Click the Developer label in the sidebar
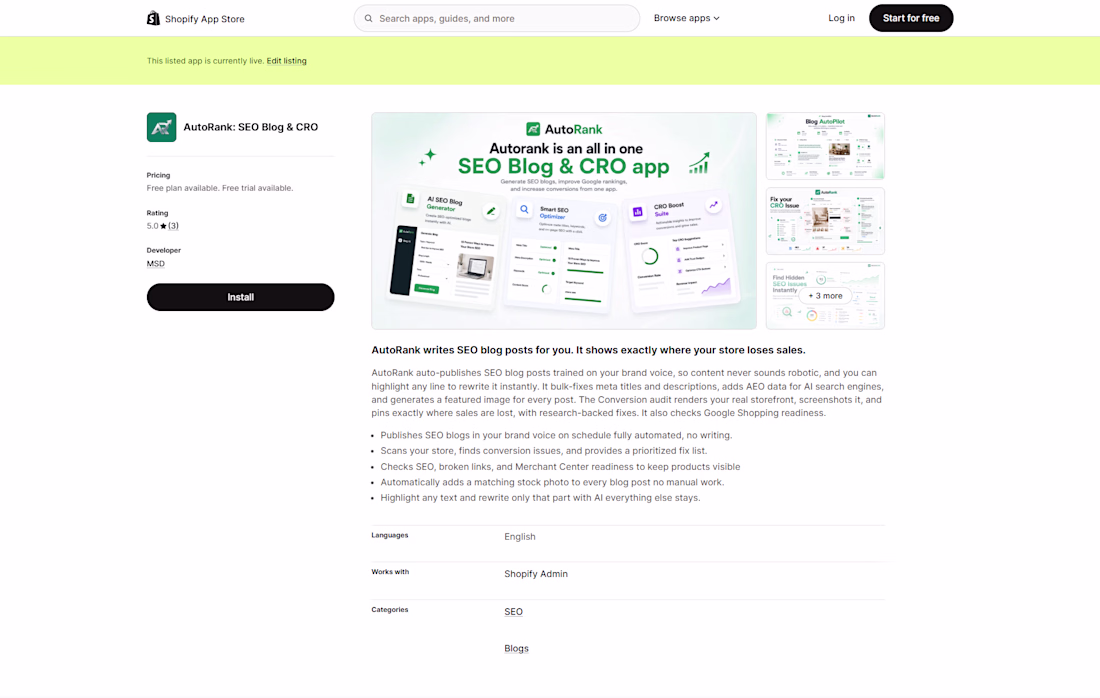1100x698 pixels. (x=163, y=250)
